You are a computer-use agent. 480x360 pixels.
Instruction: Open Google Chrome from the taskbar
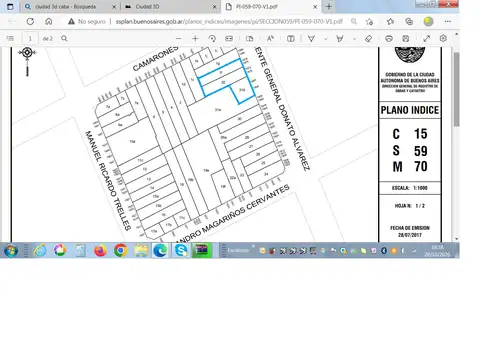pos(120,250)
